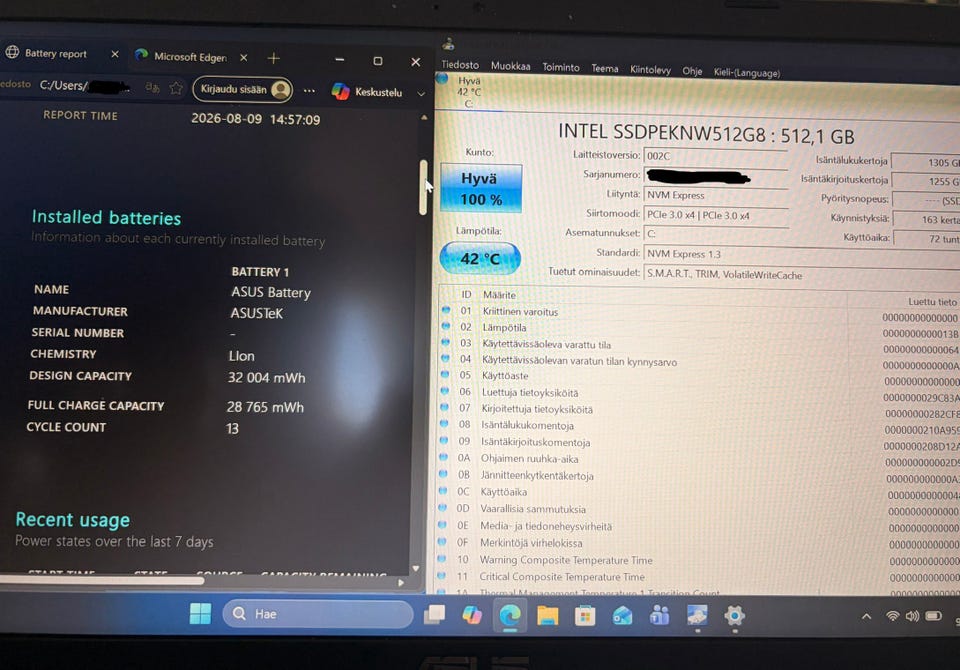Click the battery report scroll up arrow
This screenshot has height=670, width=960.
[x=424, y=117]
